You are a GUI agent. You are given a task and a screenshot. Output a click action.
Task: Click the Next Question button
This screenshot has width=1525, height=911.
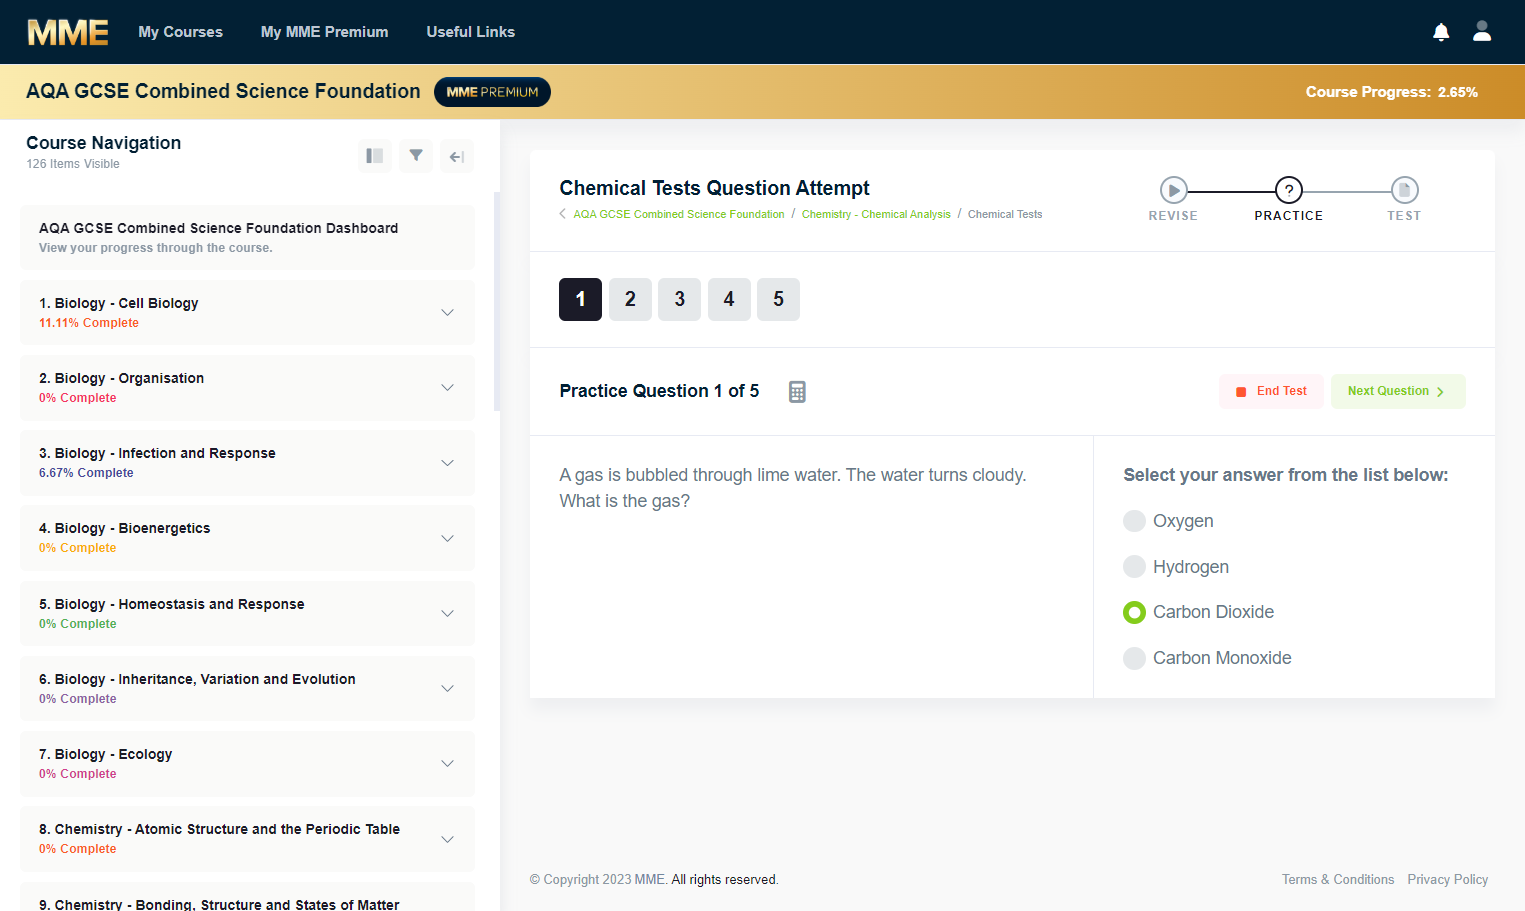point(1398,391)
